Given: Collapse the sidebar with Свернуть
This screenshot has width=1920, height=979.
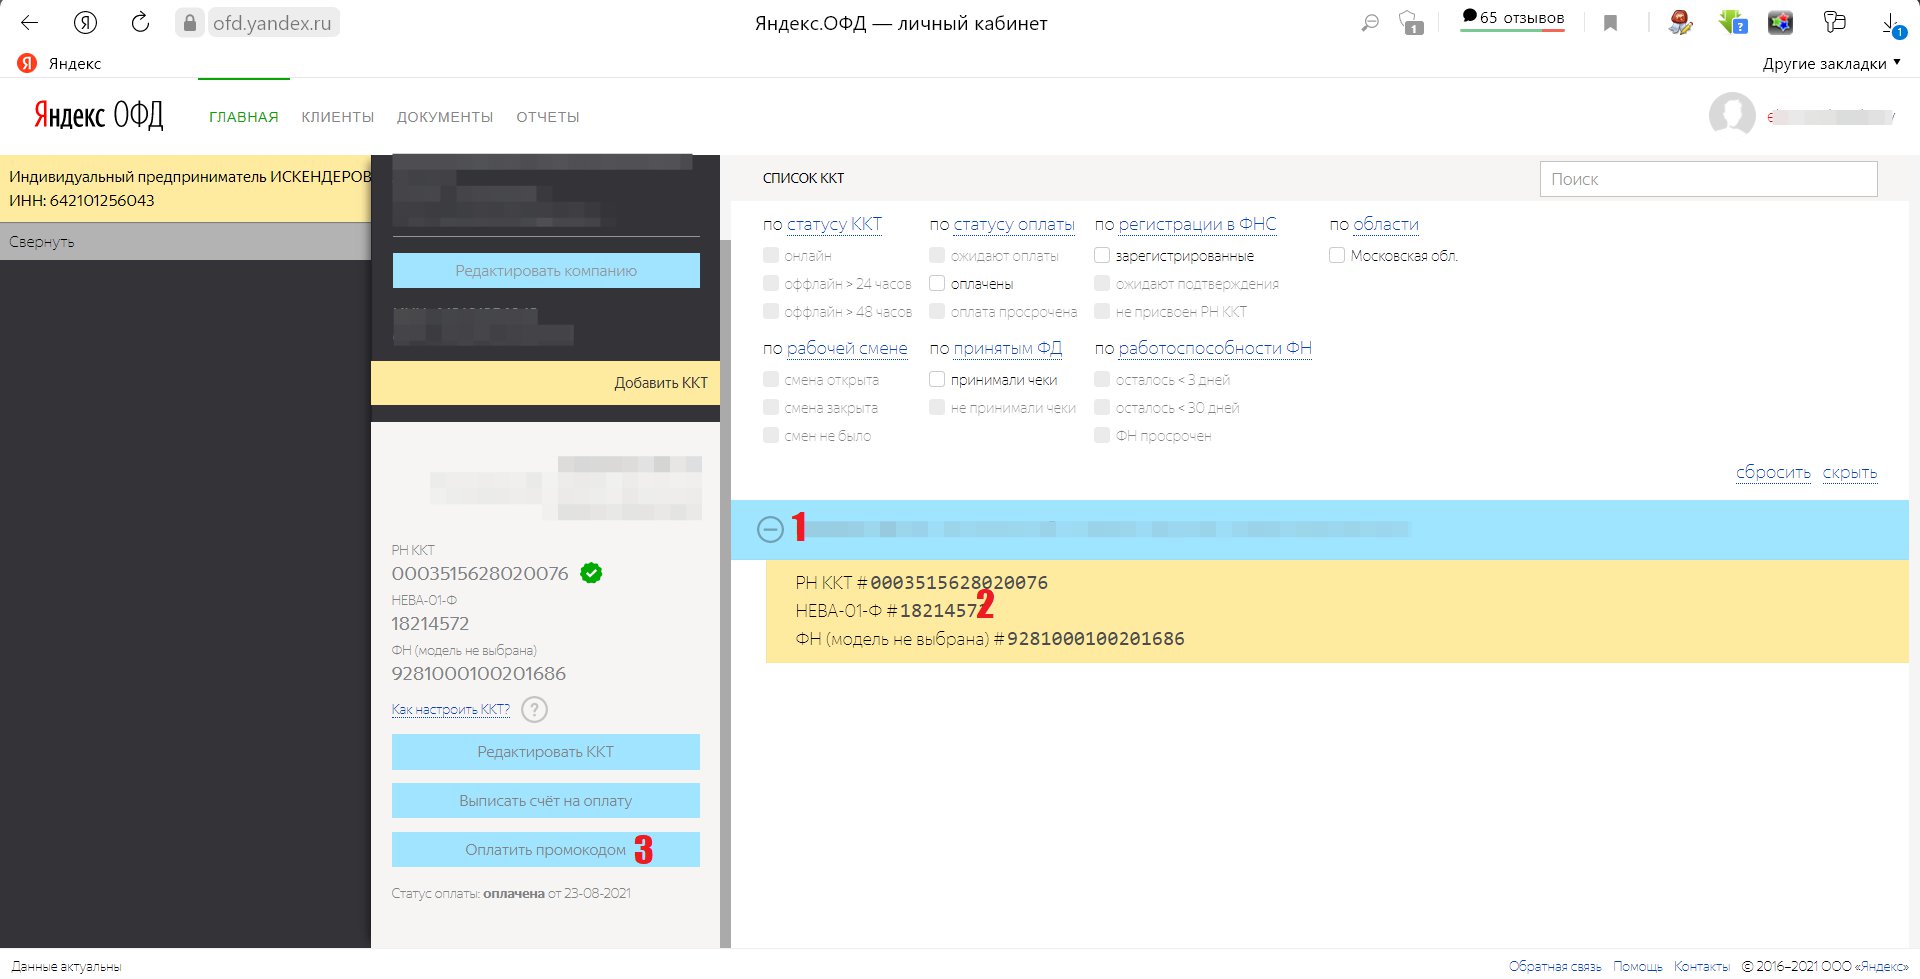Looking at the screenshot, I should [x=185, y=242].
